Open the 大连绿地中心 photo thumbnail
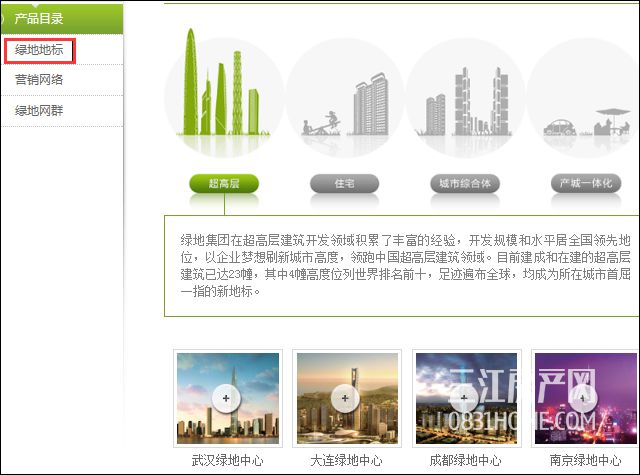The width and height of the screenshot is (640, 475). 347,398
